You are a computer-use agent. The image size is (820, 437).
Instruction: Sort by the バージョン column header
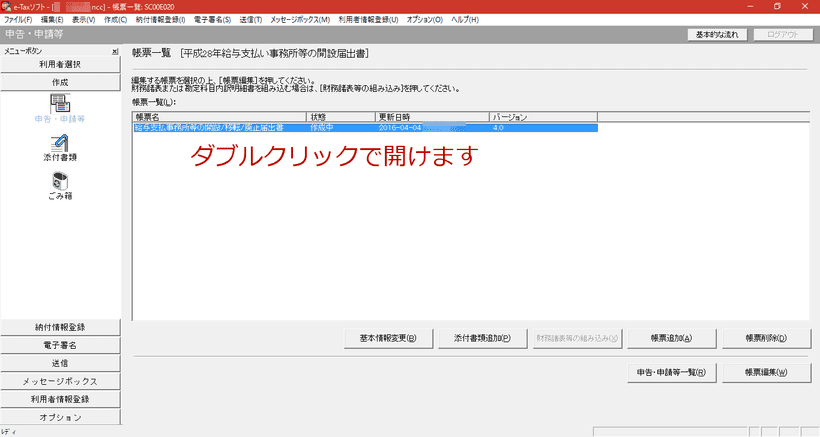(543, 117)
